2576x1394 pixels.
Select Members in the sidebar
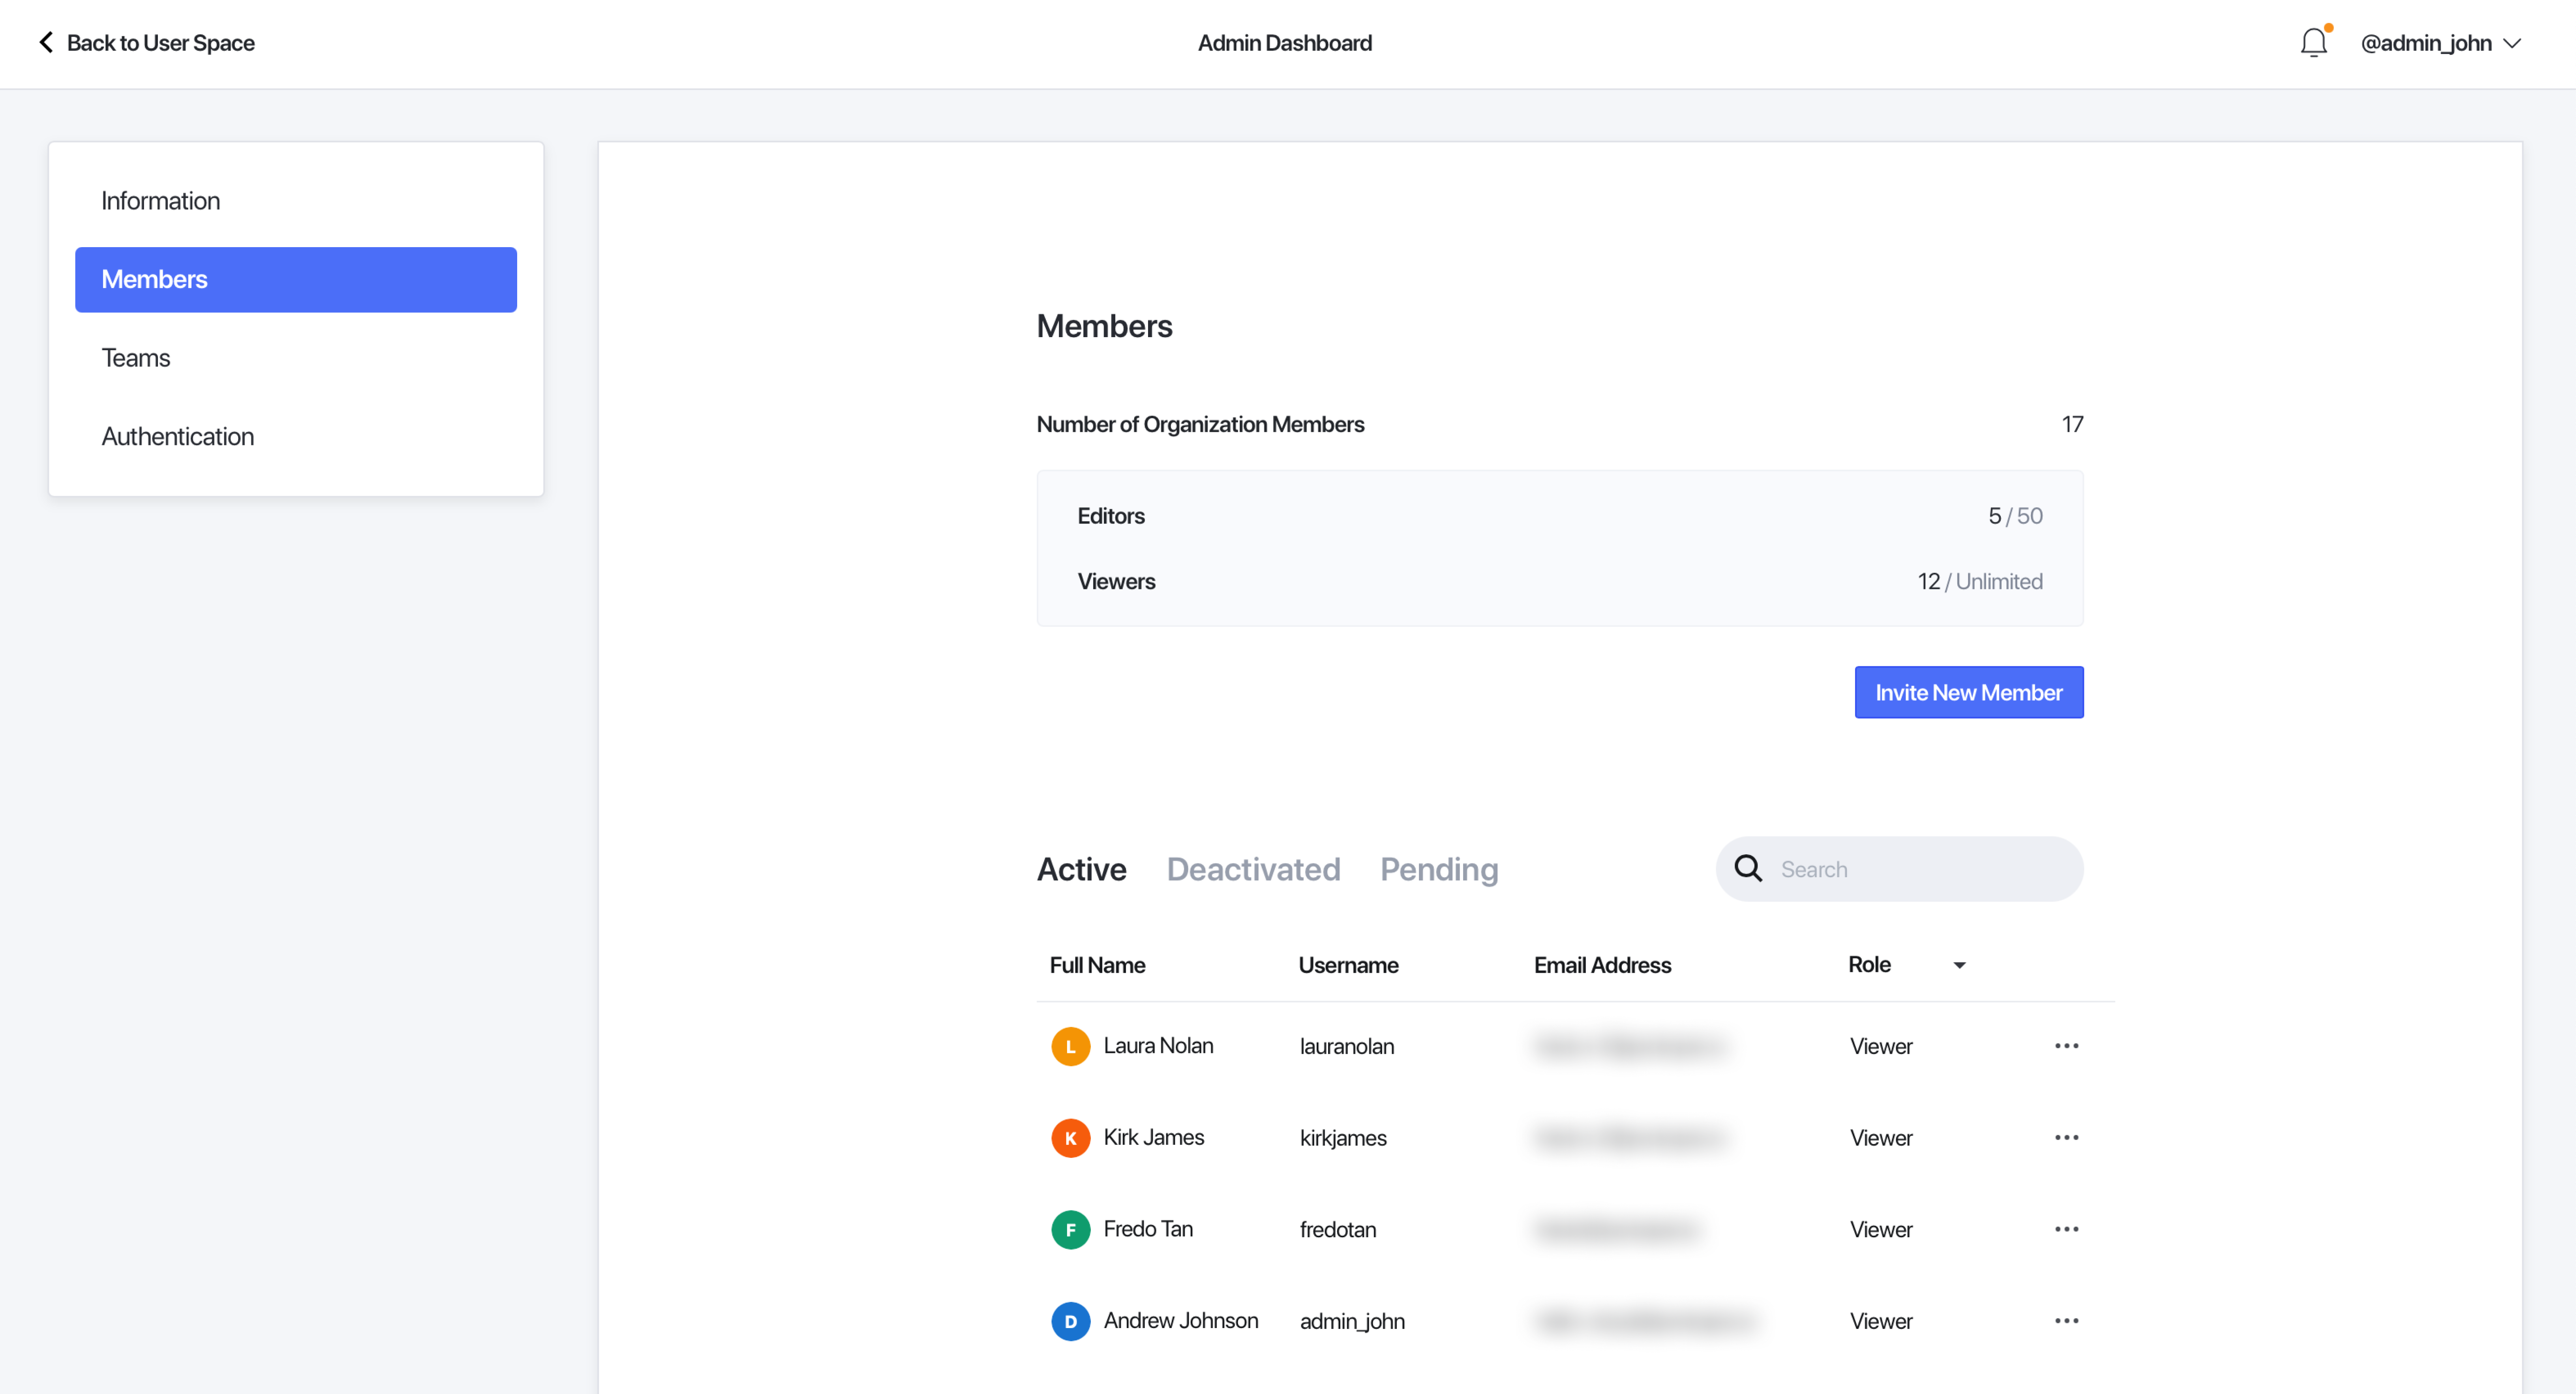tap(296, 280)
